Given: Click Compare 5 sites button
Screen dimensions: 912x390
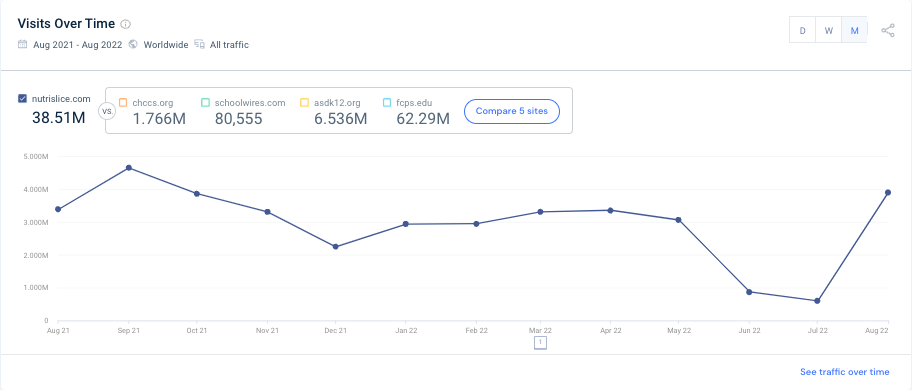Looking at the screenshot, I should [x=512, y=111].
